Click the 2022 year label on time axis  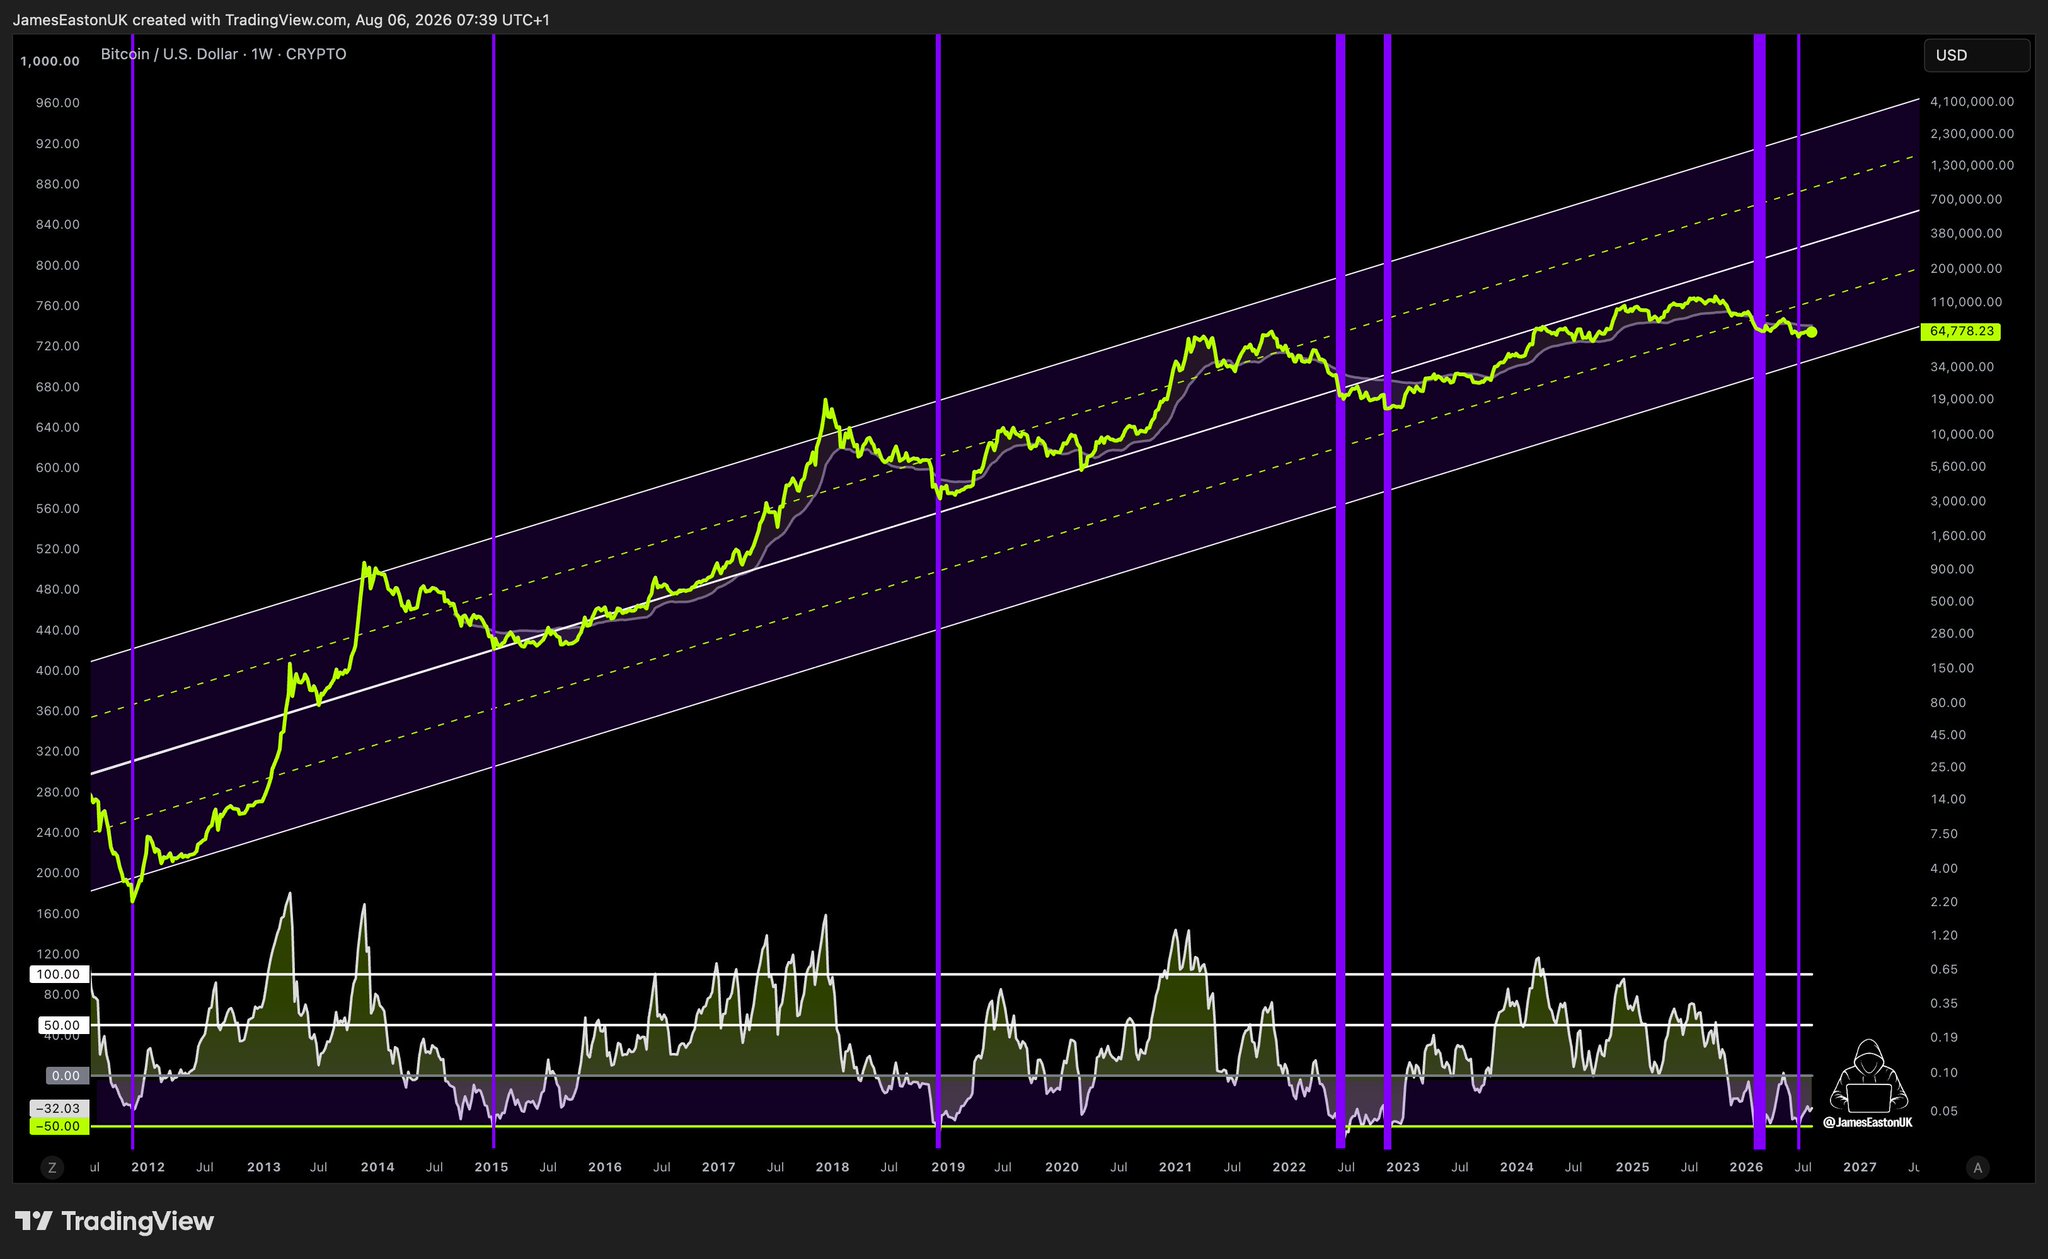[x=1290, y=1167]
